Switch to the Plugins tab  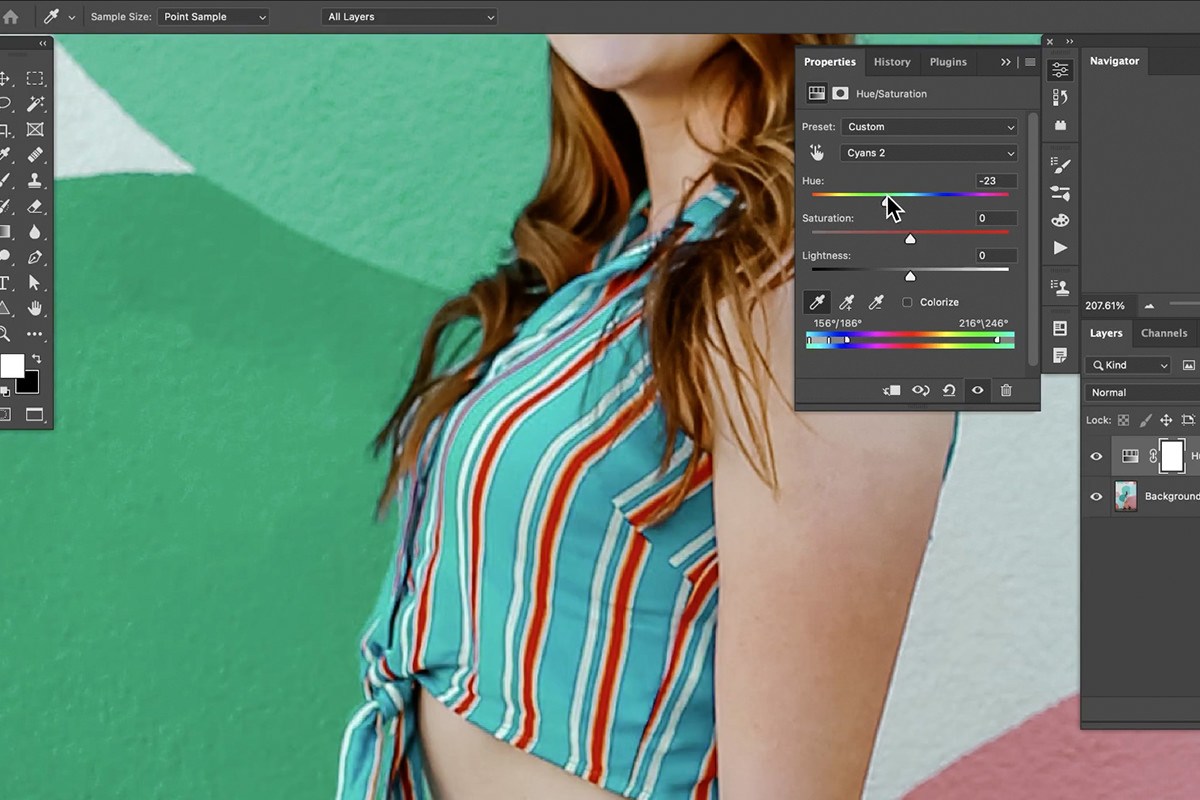(x=948, y=62)
